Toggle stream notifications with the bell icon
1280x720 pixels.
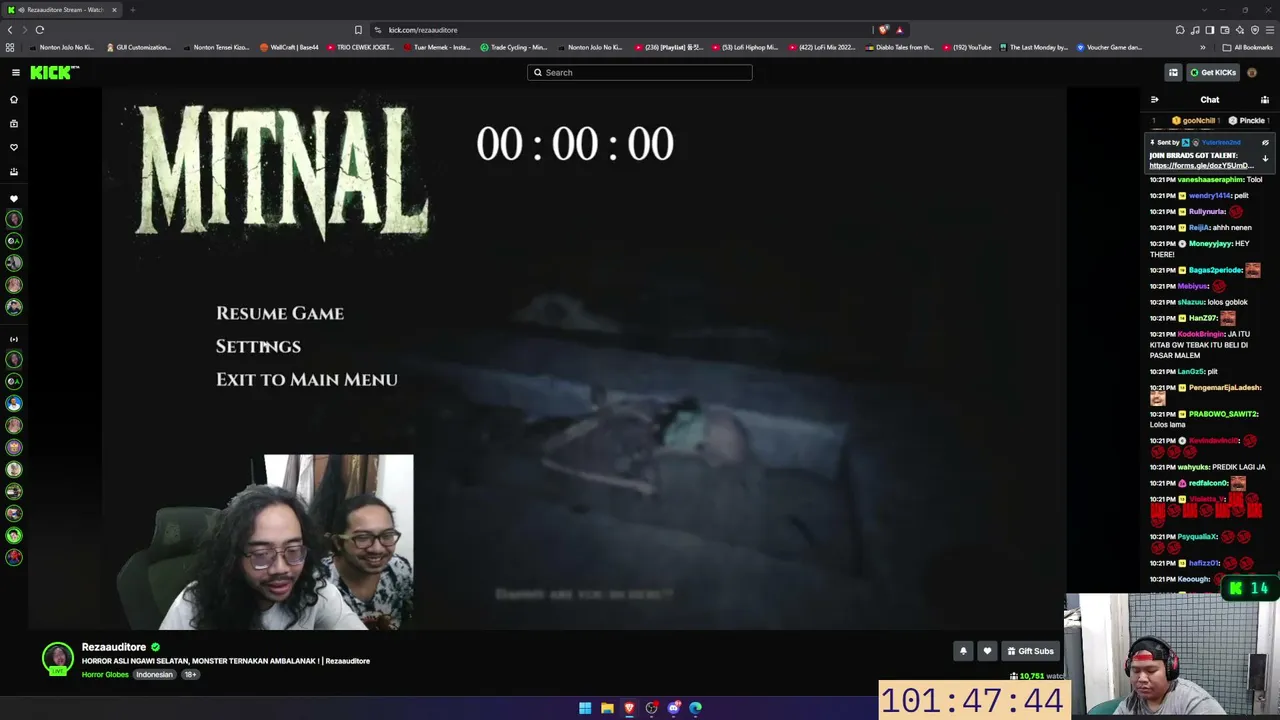963,651
